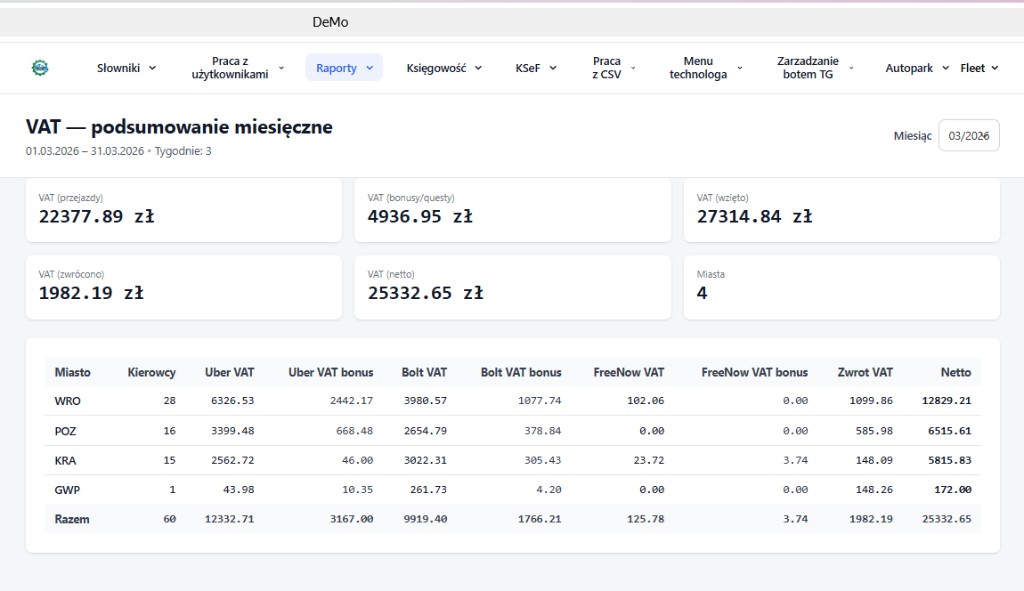Click WRO Uber VAT value 6326.53
1024x591 pixels.
pos(232,400)
